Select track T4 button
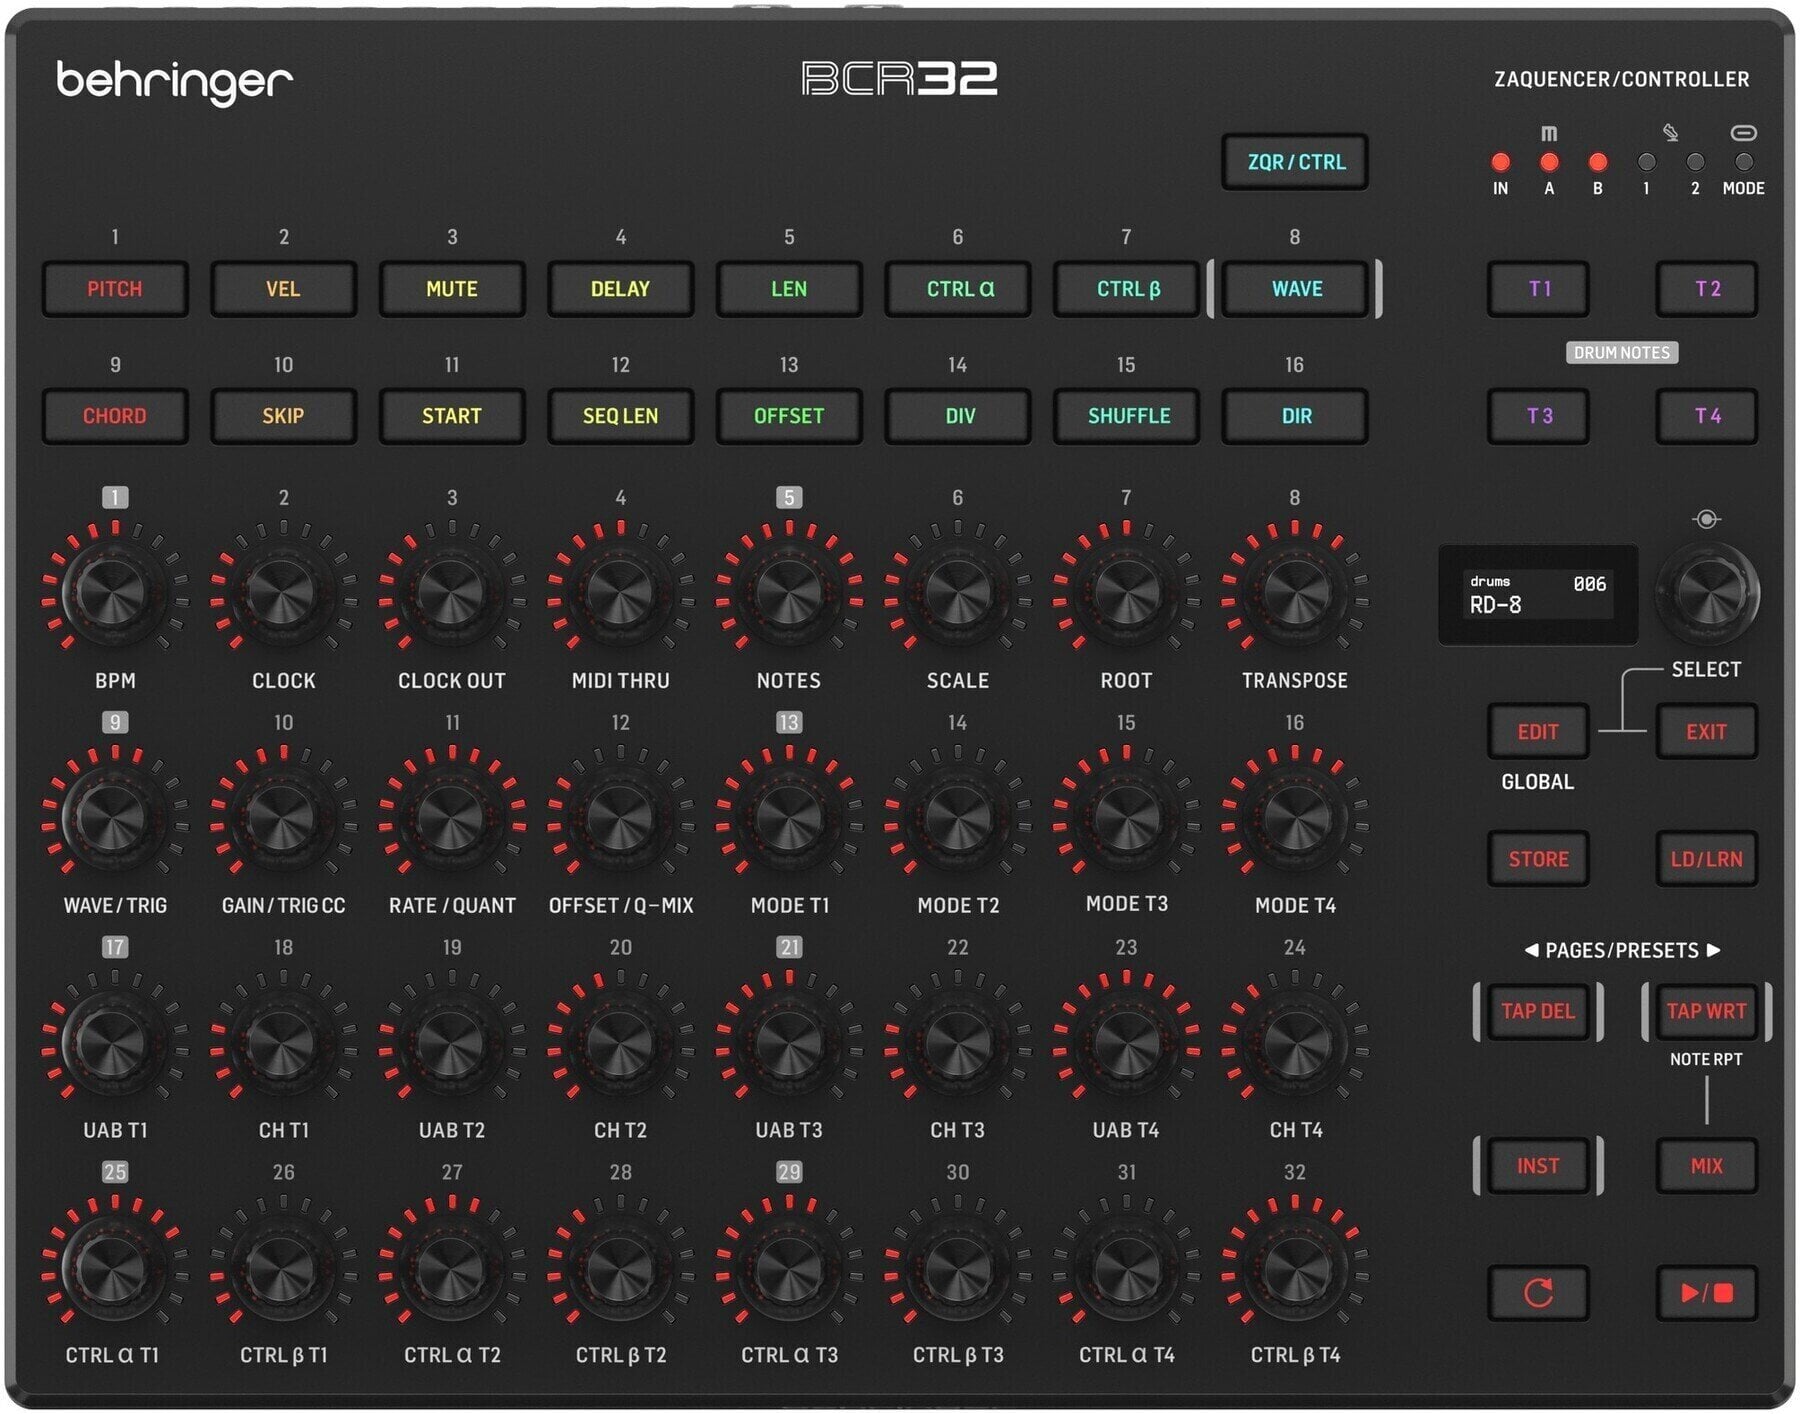Viewport: 1800px width, 1414px height. pos(1707,416)
